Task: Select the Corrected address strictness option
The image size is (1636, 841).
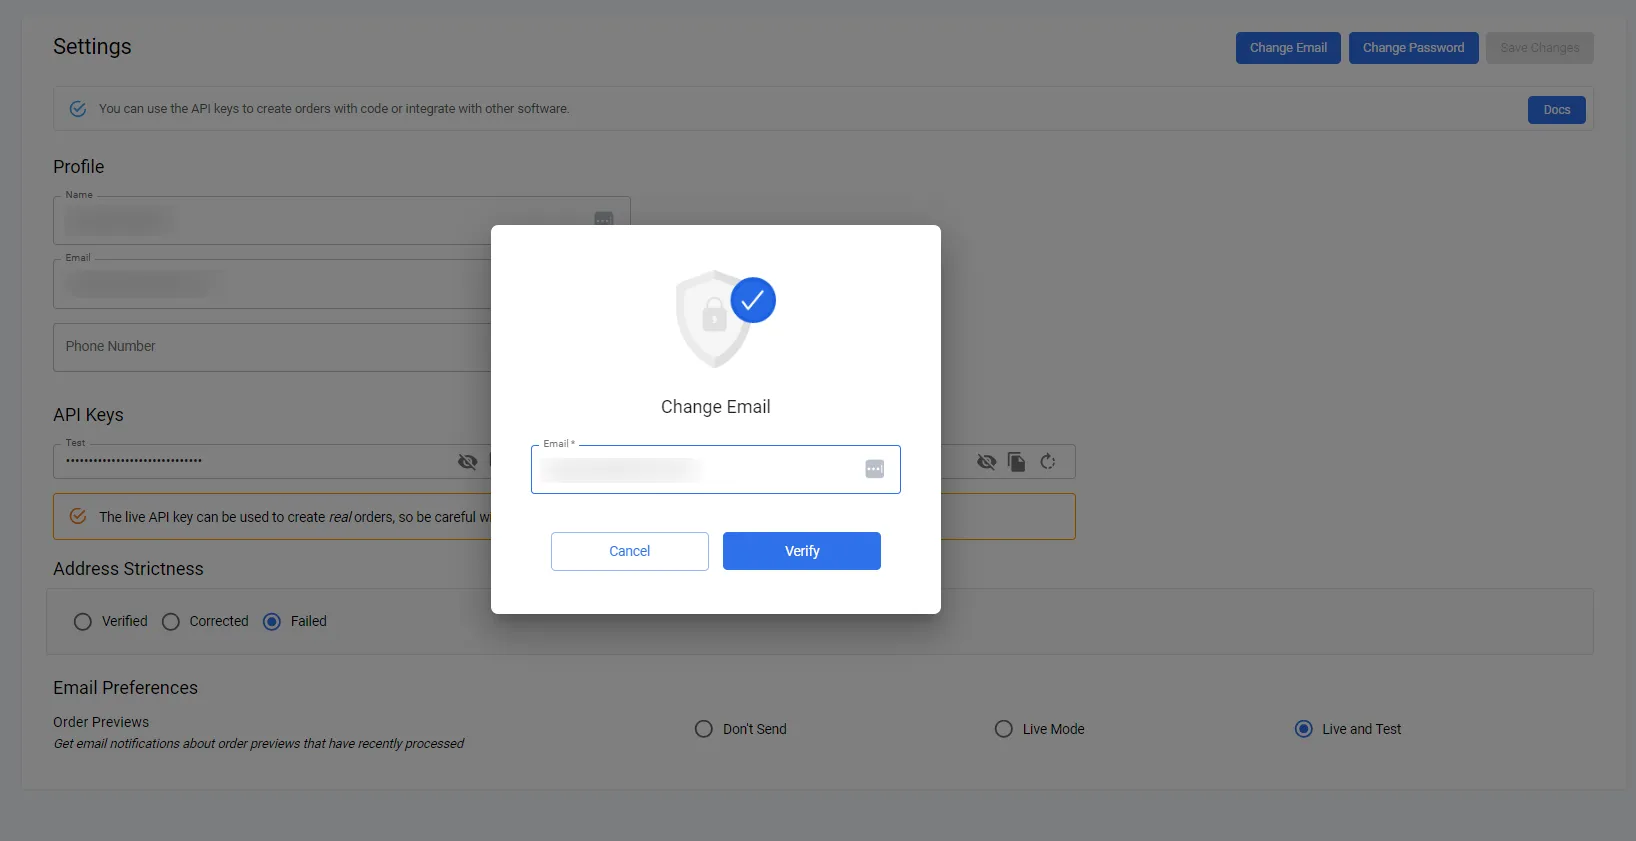Action: pyautogui.click(x=171, y=622)
